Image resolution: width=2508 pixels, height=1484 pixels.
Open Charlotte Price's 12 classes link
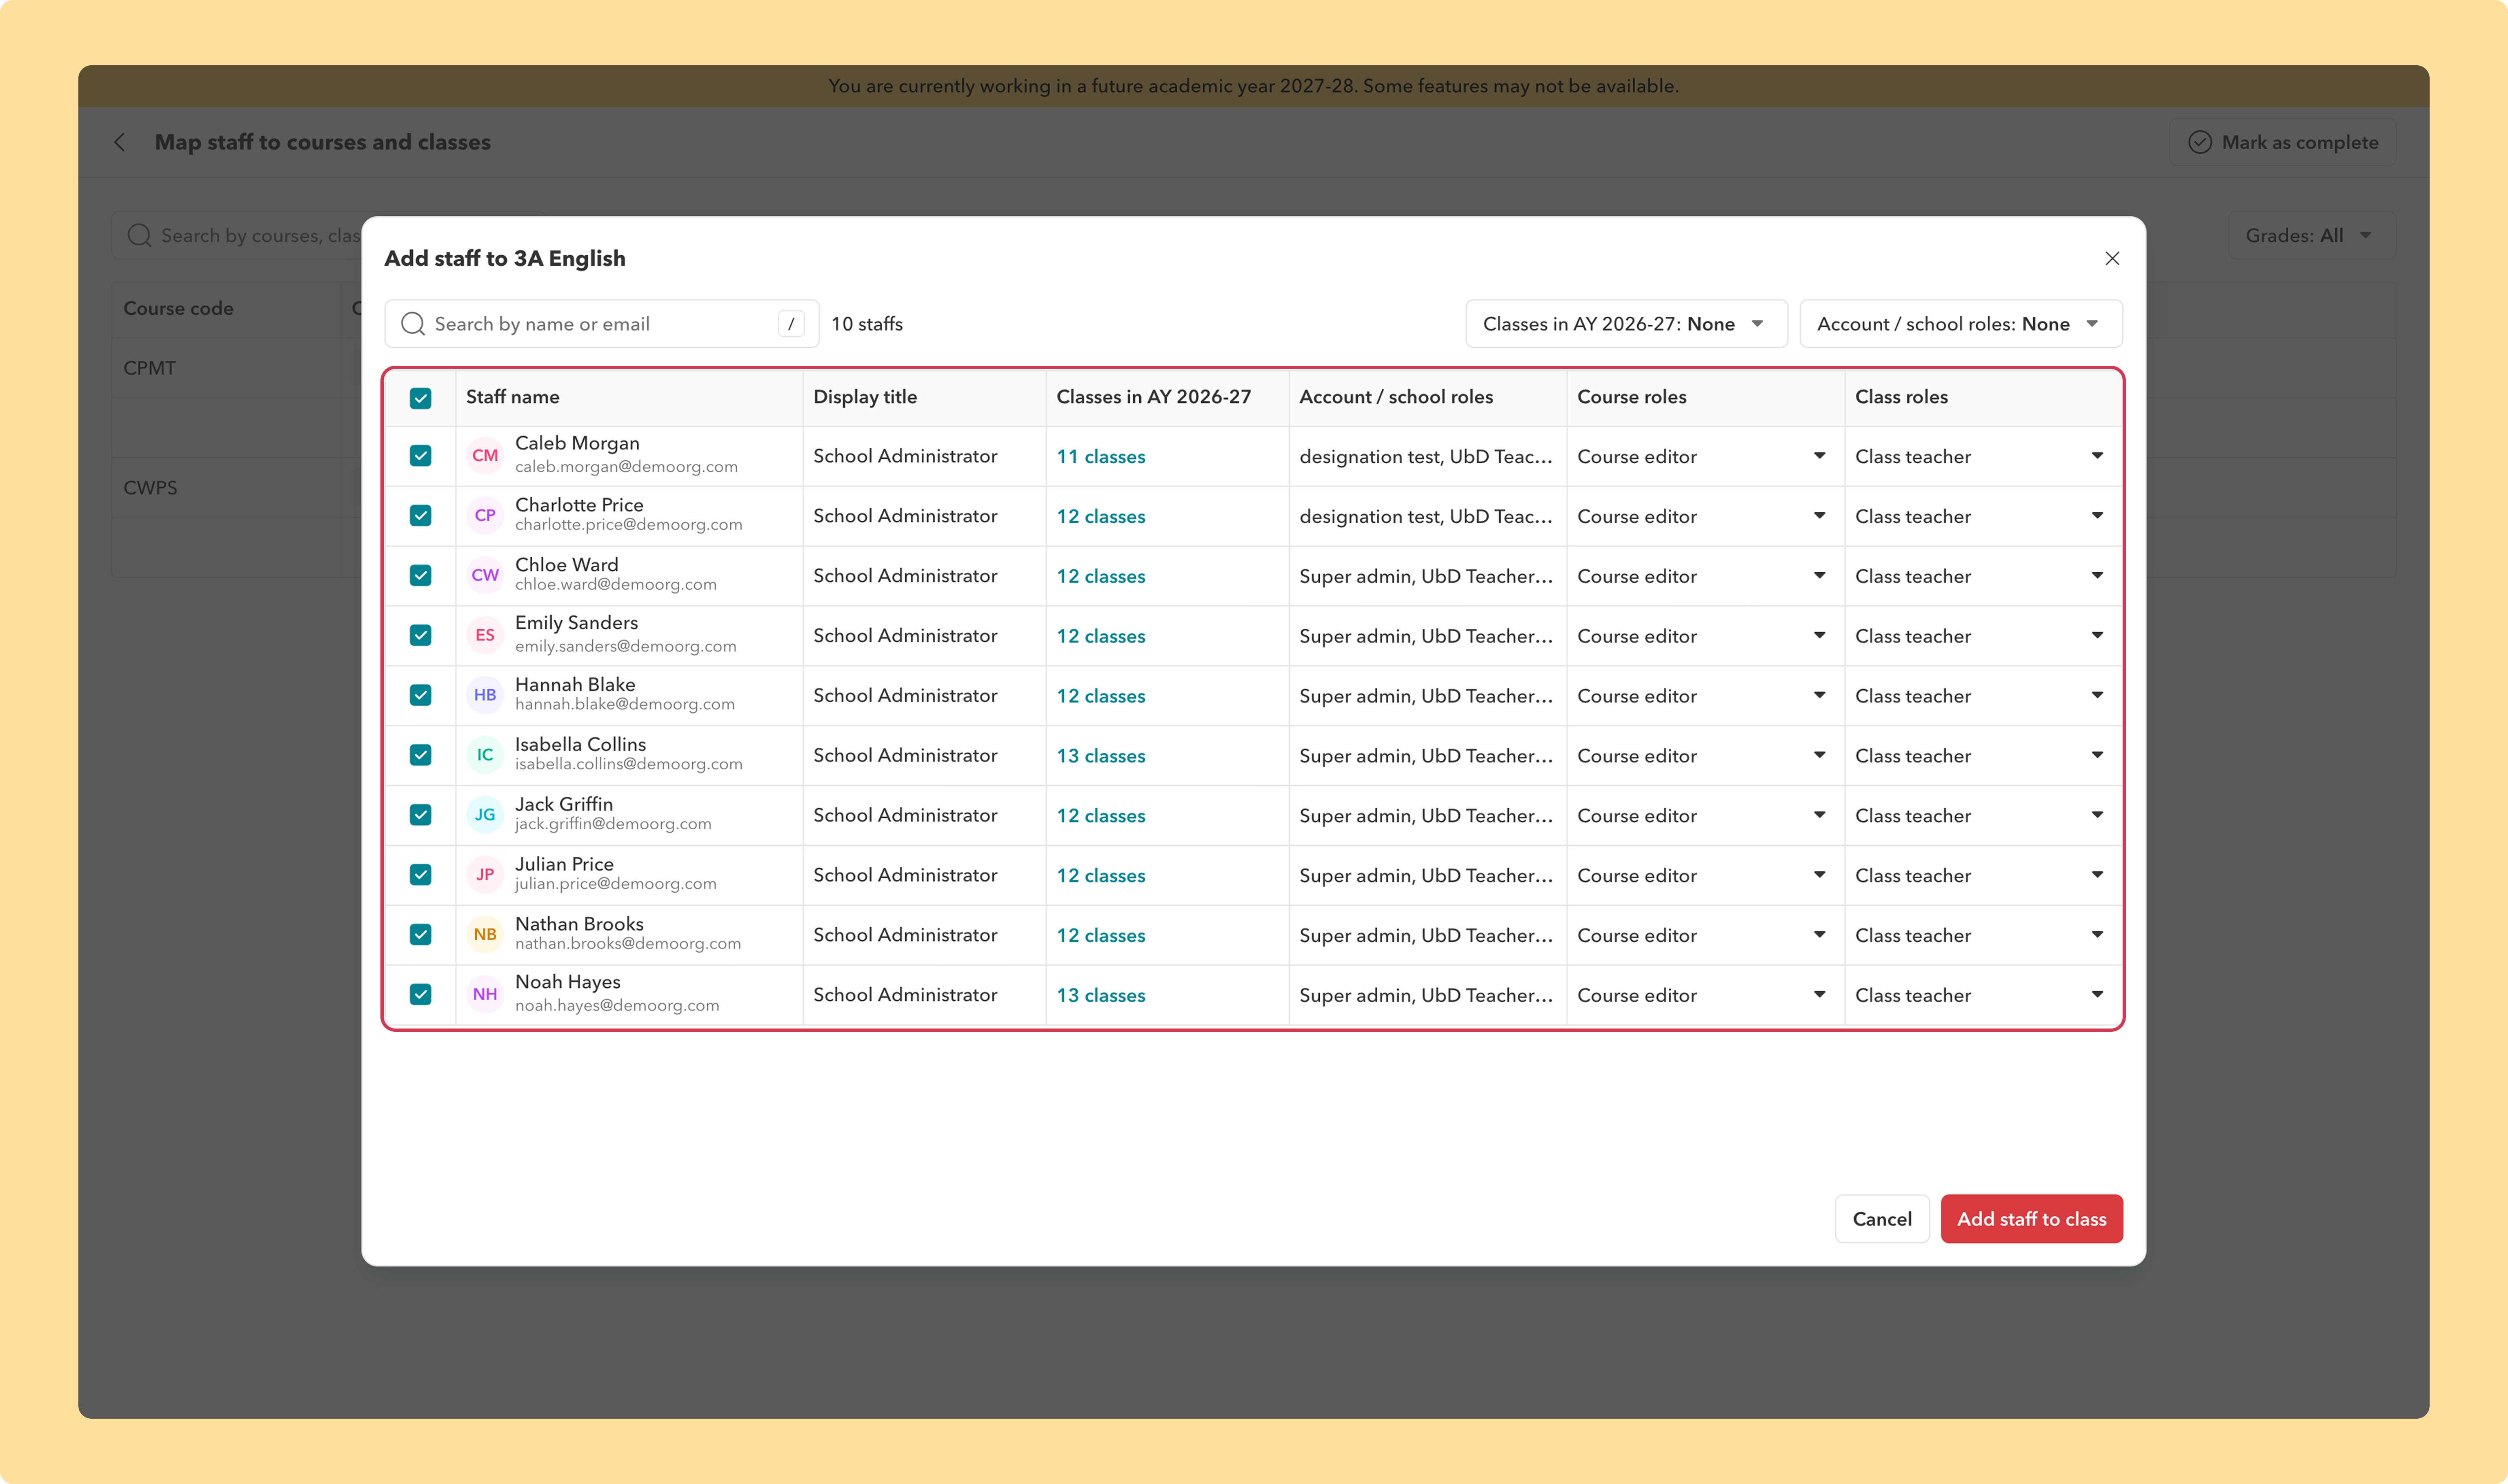pos(1101,517)
